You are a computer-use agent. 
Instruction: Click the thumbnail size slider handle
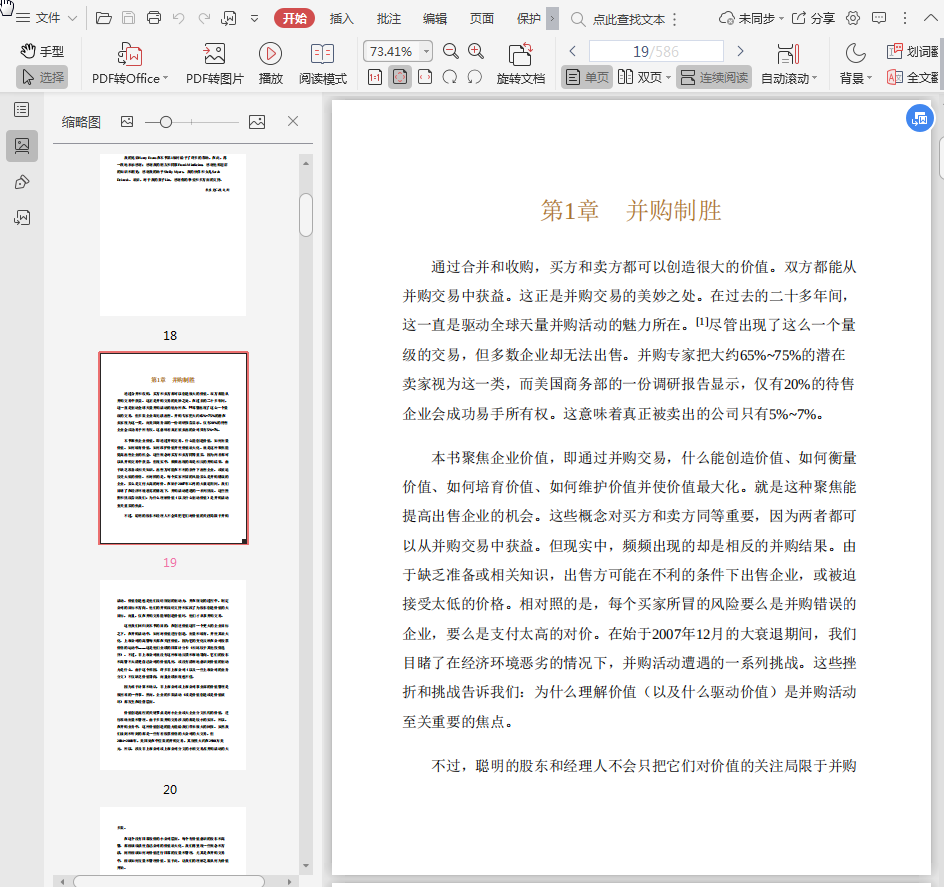[x=166, y=121]
